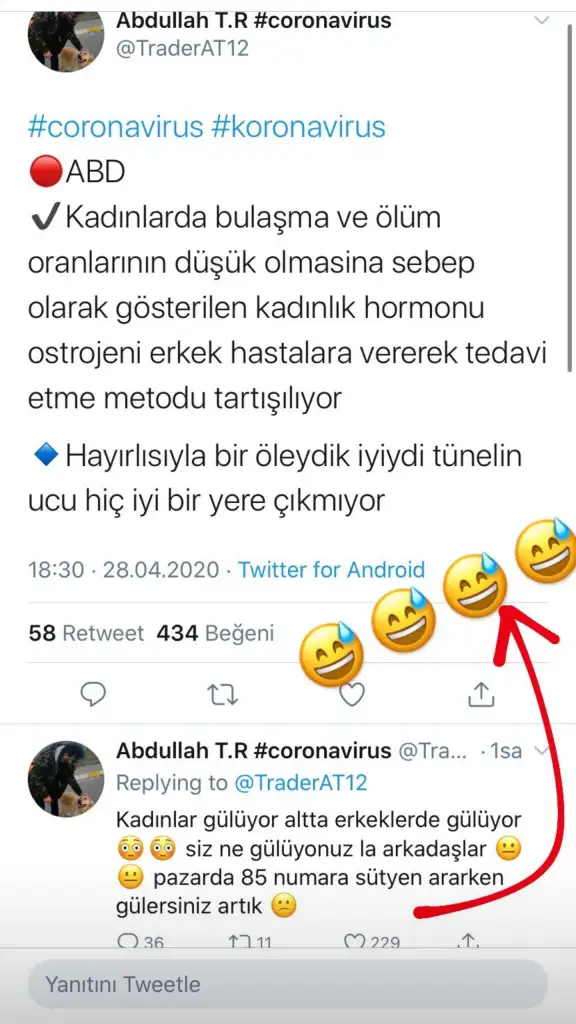Tap the @TraderAT12 Replying to mention
The height and width of the screenshot is (1024, 576).
coord(300,782)
